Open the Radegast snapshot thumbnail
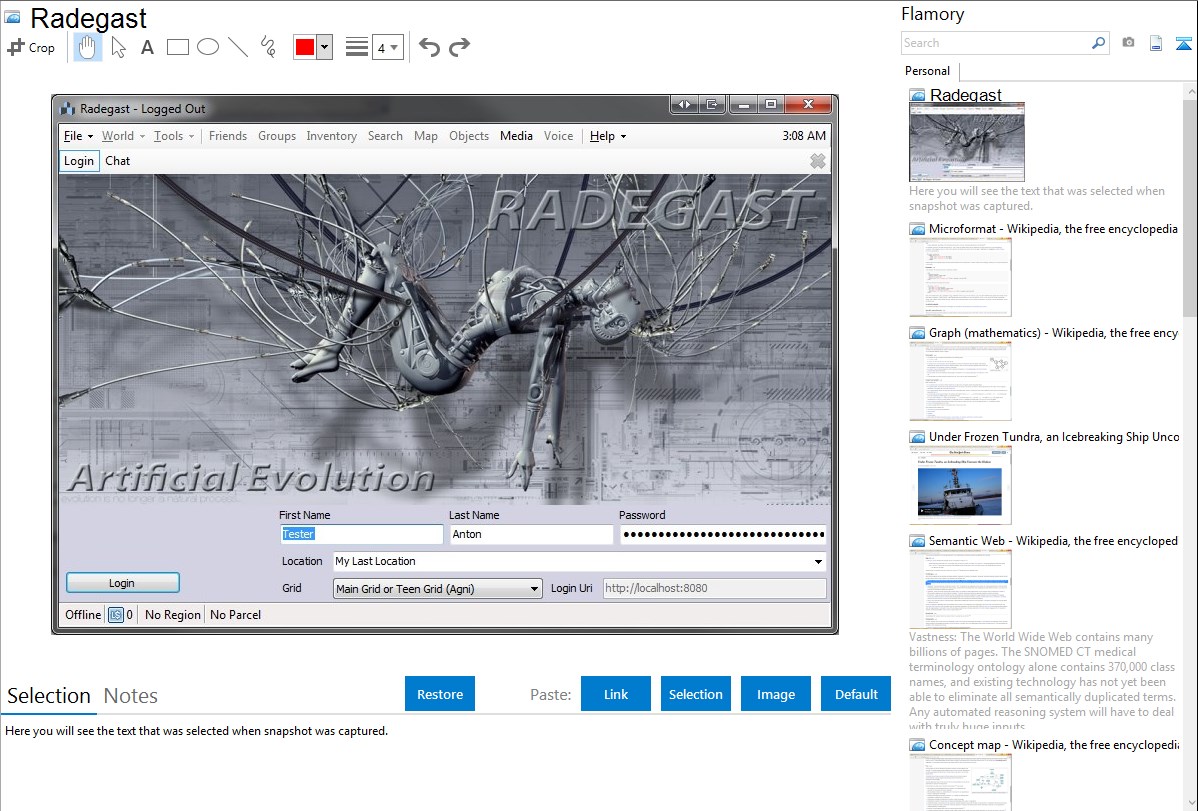Viewport: 1198px width, 811px height. [x=966, y=142]
